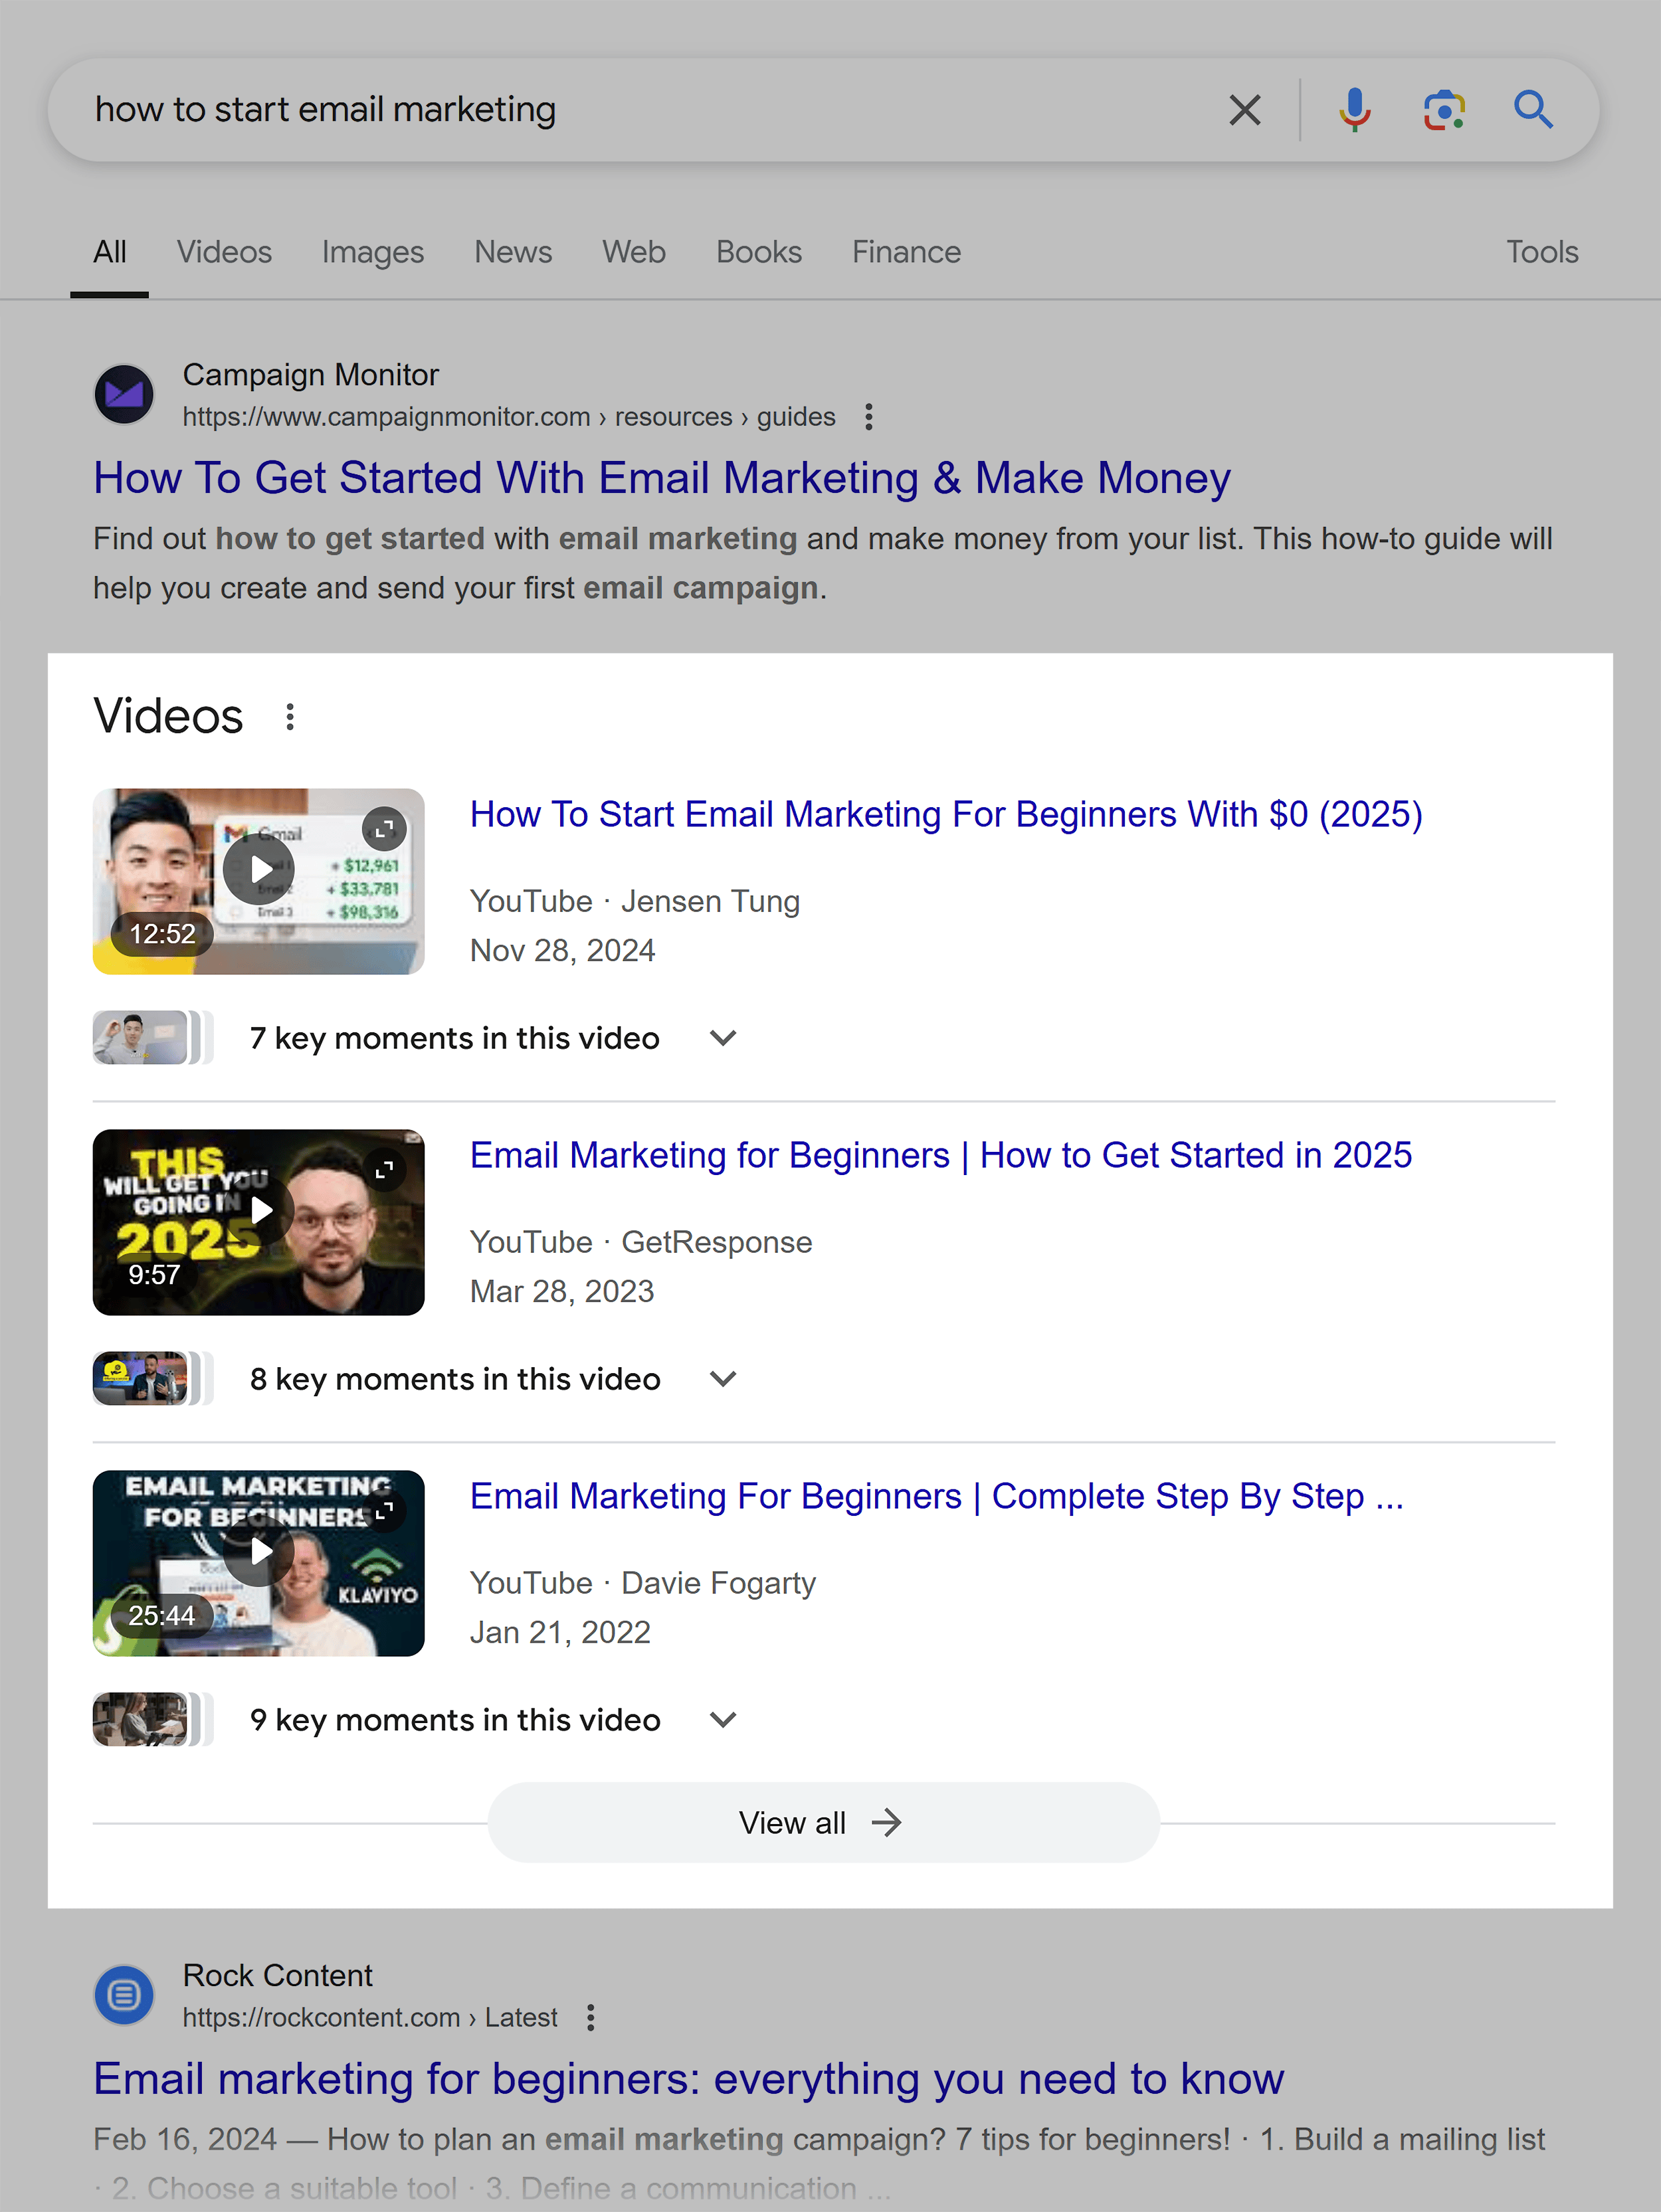
Task: Open Videos section three-dot menu
Action: pyautogui.click(x=290, y=716)
